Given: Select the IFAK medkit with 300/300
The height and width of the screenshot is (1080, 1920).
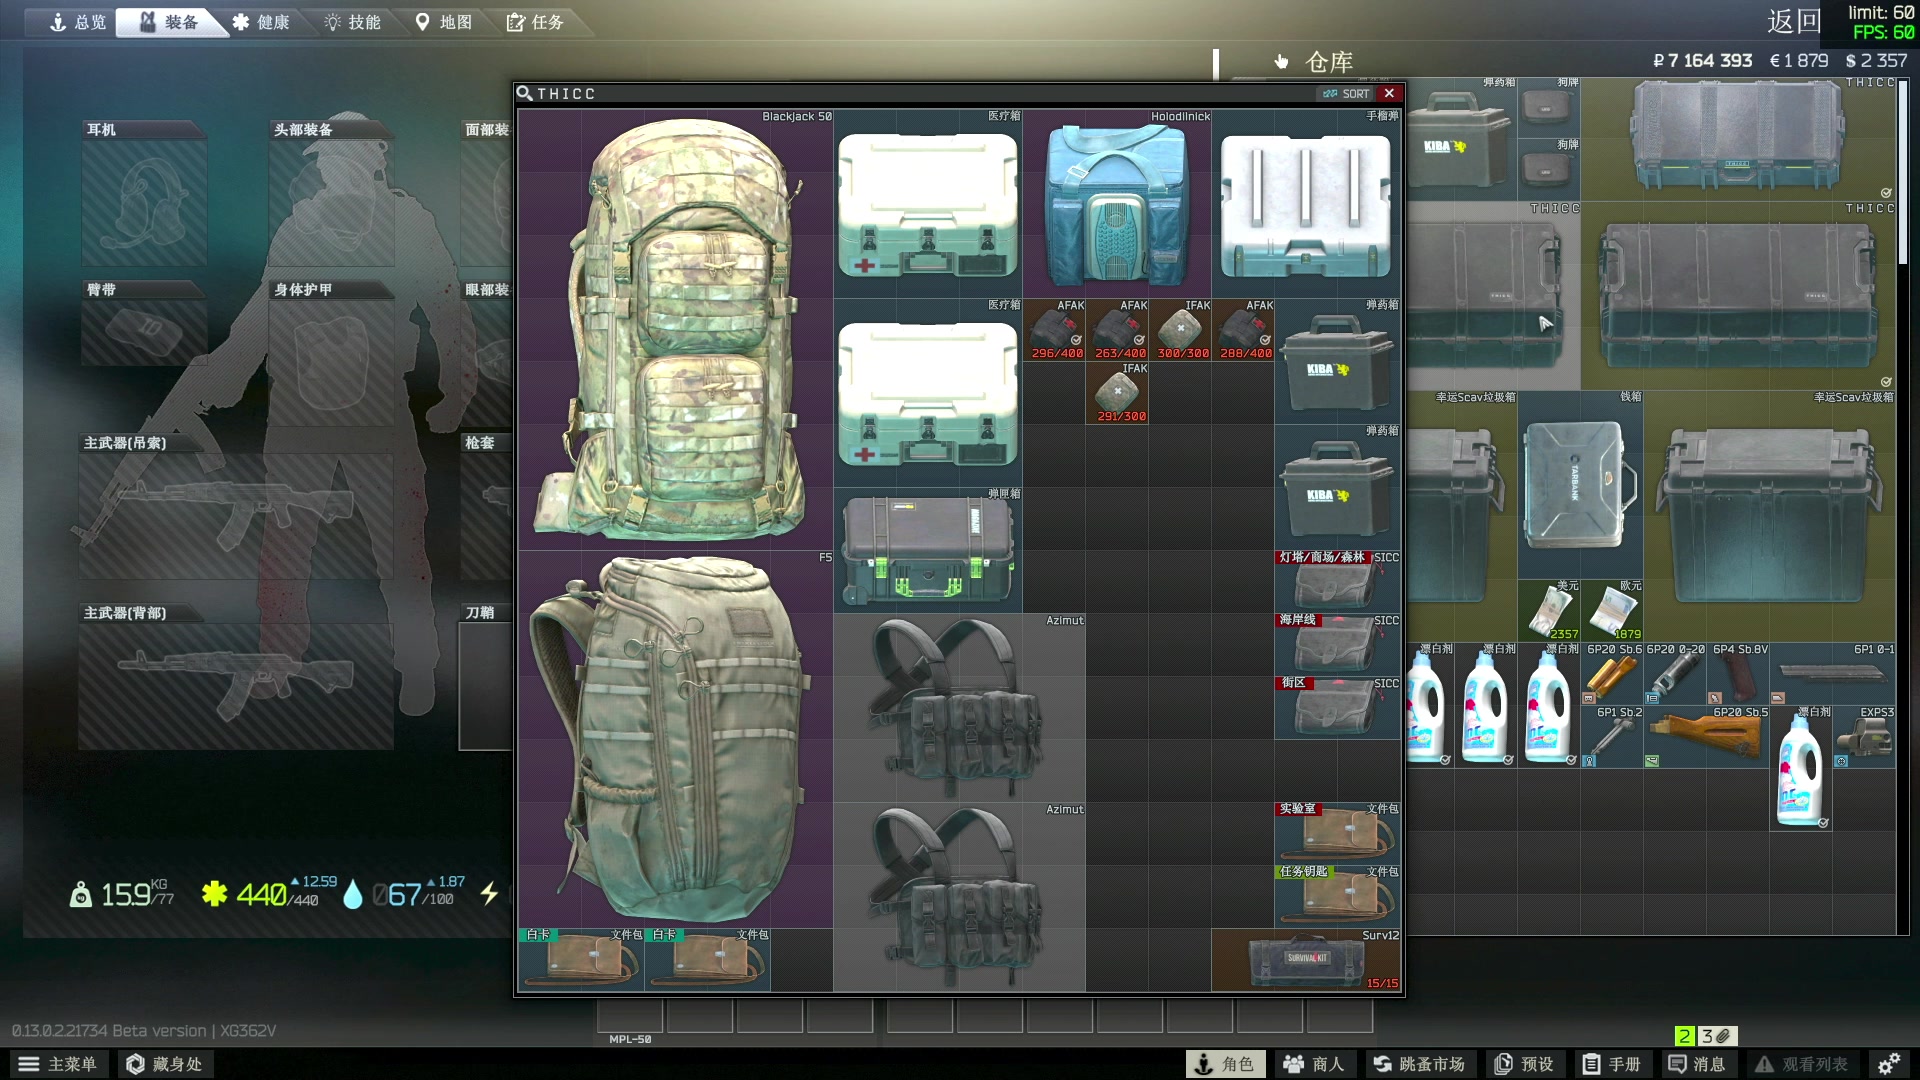Looking at the screenshot, I should coord(1180,330).
